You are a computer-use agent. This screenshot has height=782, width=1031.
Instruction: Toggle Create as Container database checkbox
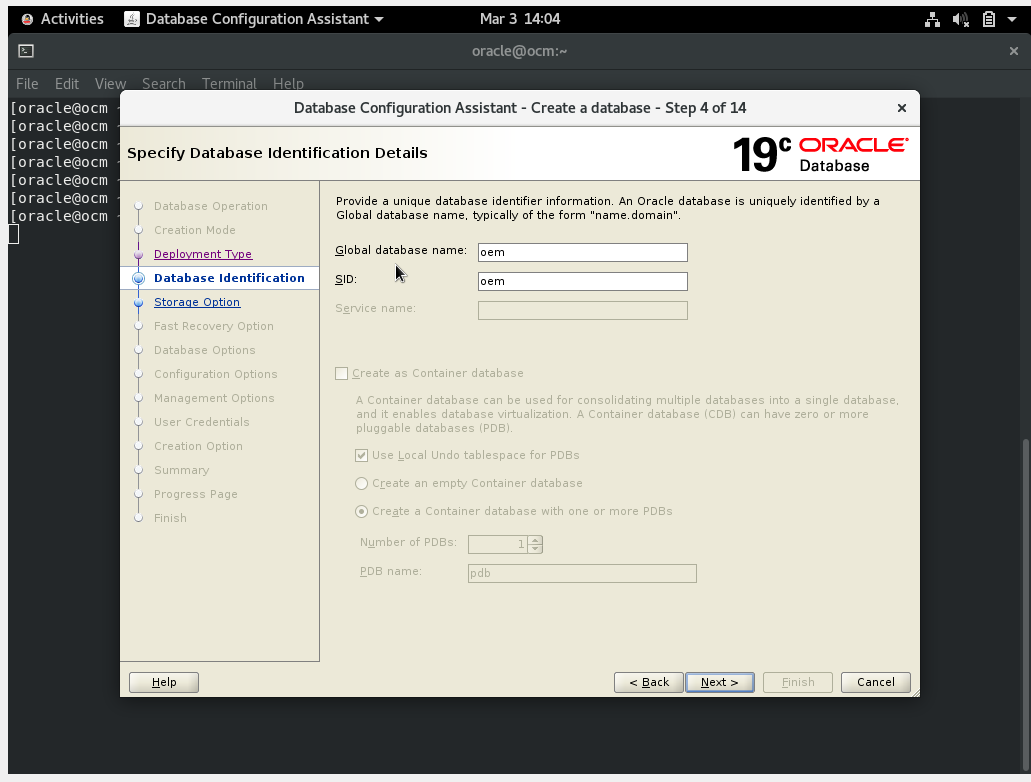[x=341, y=374]
